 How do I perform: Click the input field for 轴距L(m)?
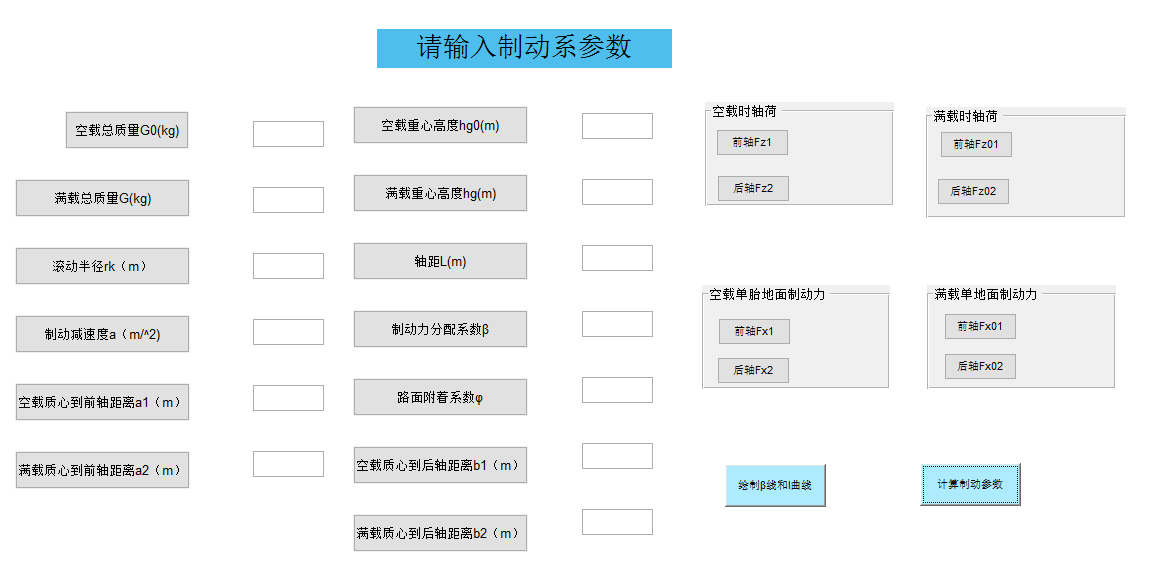617,258
